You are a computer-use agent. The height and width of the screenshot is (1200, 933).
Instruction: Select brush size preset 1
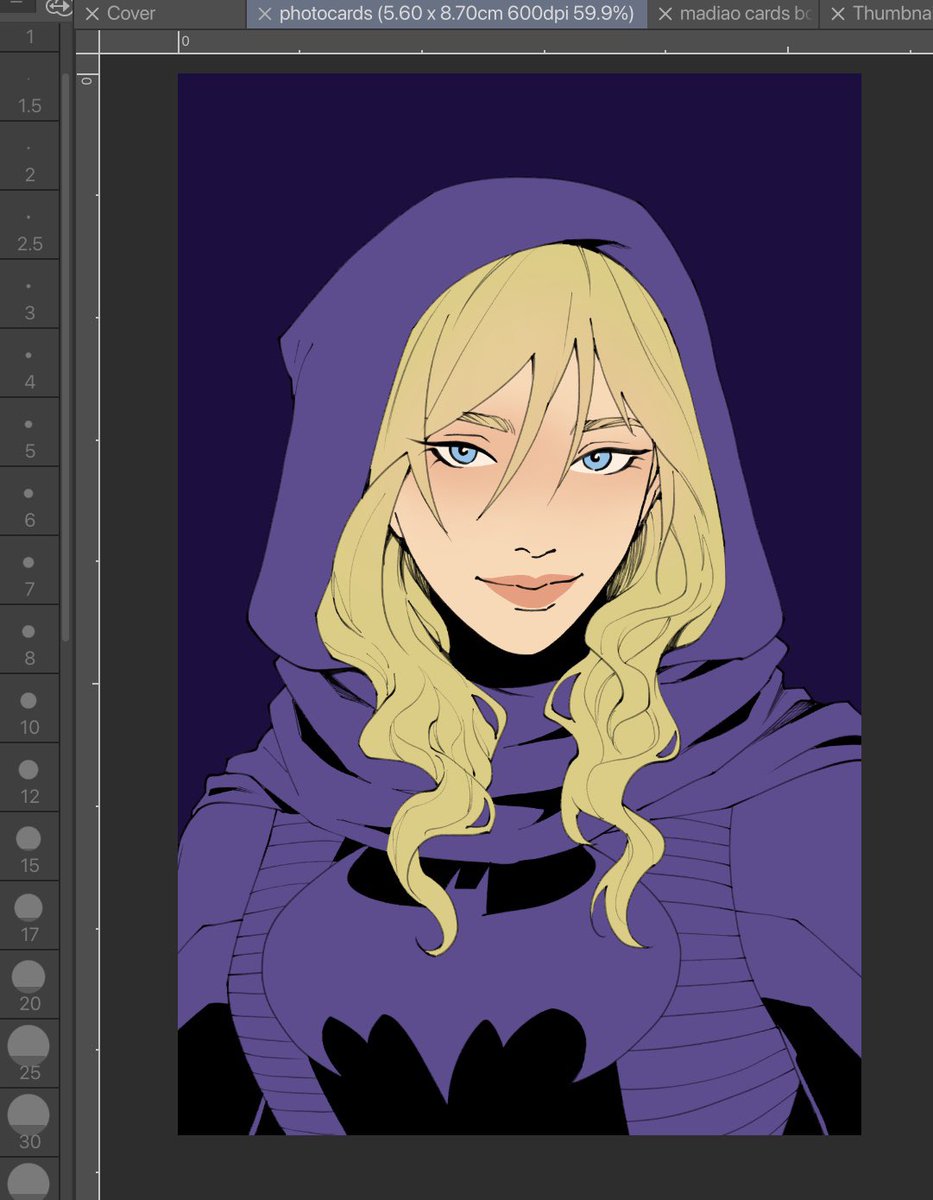30,38
